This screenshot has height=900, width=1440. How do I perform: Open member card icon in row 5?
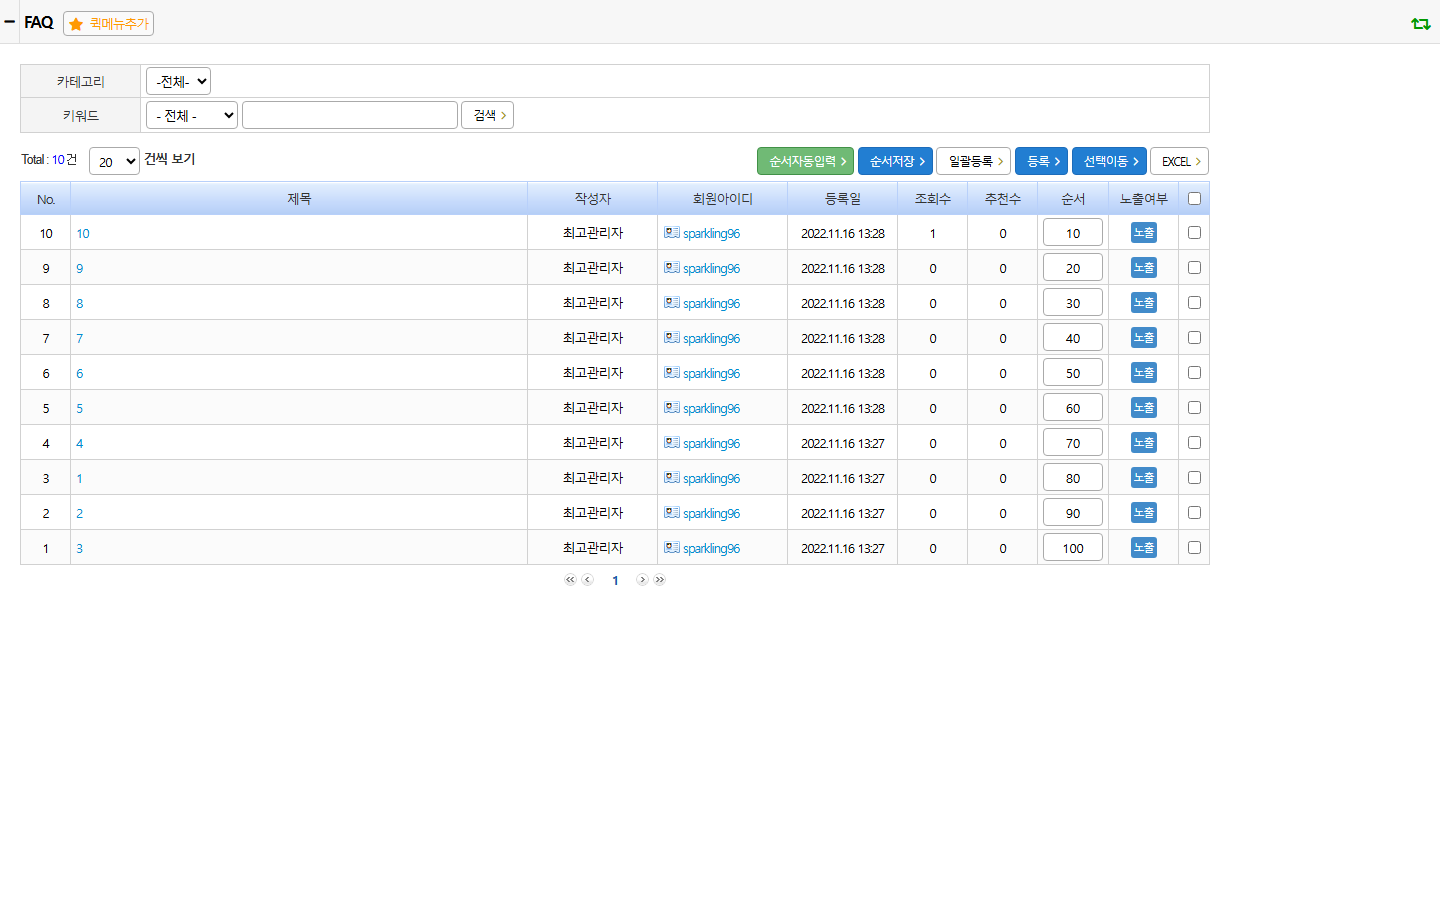tap(672, 407)
